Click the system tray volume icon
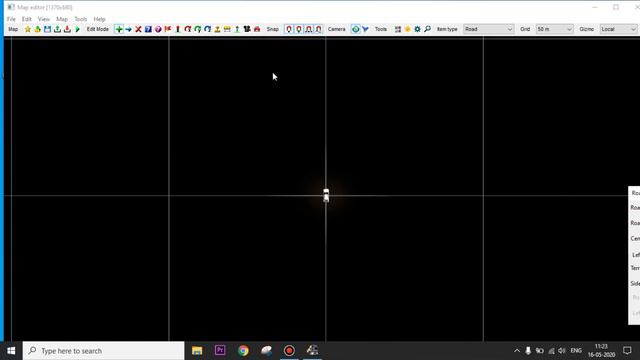The height and width of the screenshot is (360, 640). click(x=562, y=351)
